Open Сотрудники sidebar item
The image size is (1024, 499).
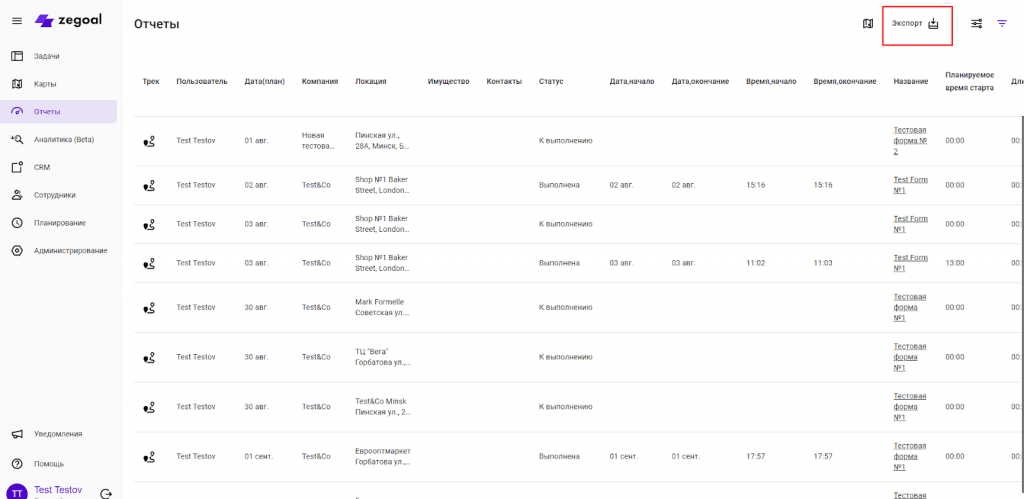click(x=54, y=195)
